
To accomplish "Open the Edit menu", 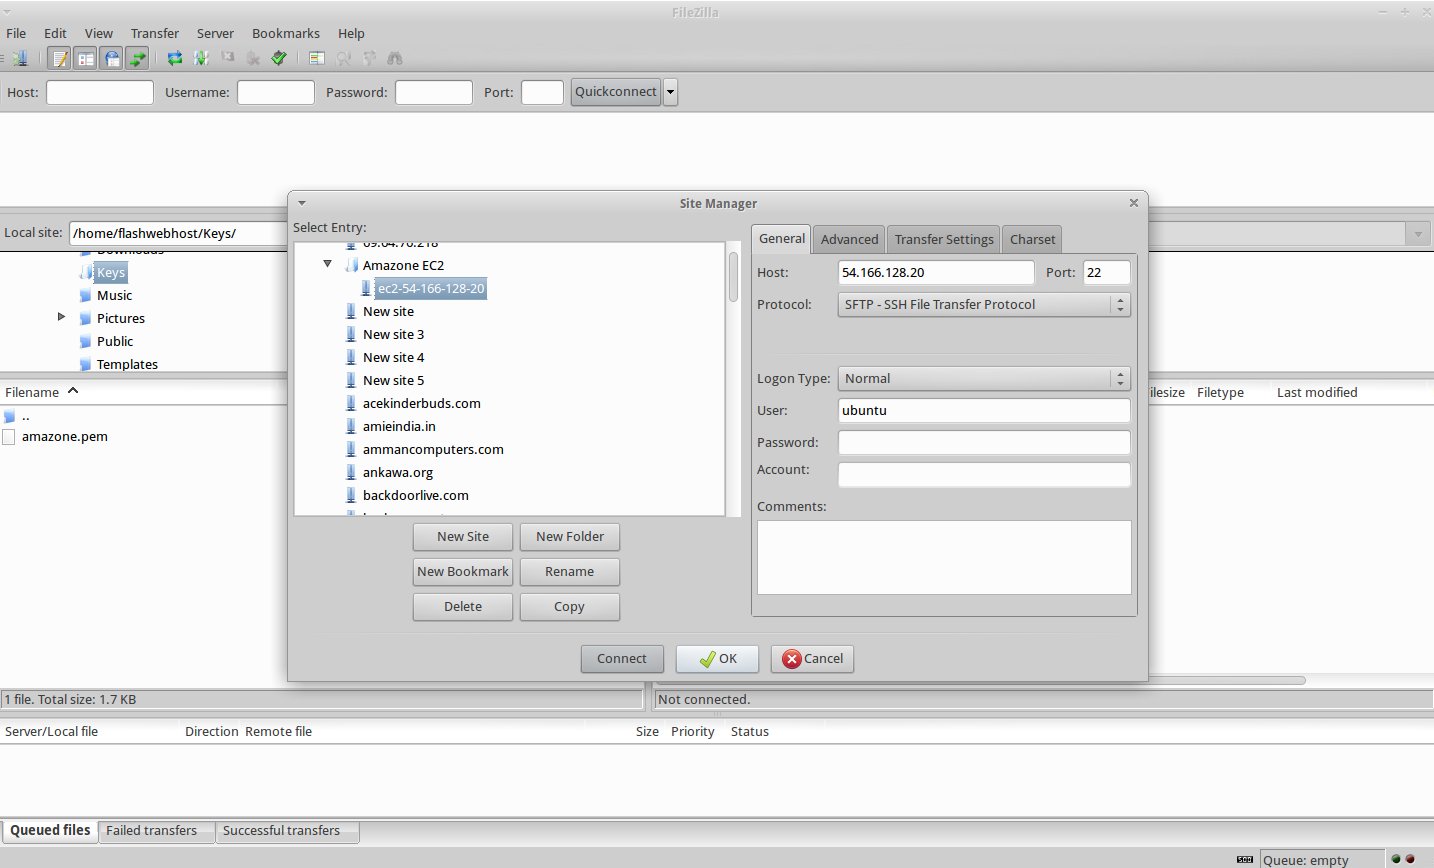I will pyautogui.click(x=55, y=33).
